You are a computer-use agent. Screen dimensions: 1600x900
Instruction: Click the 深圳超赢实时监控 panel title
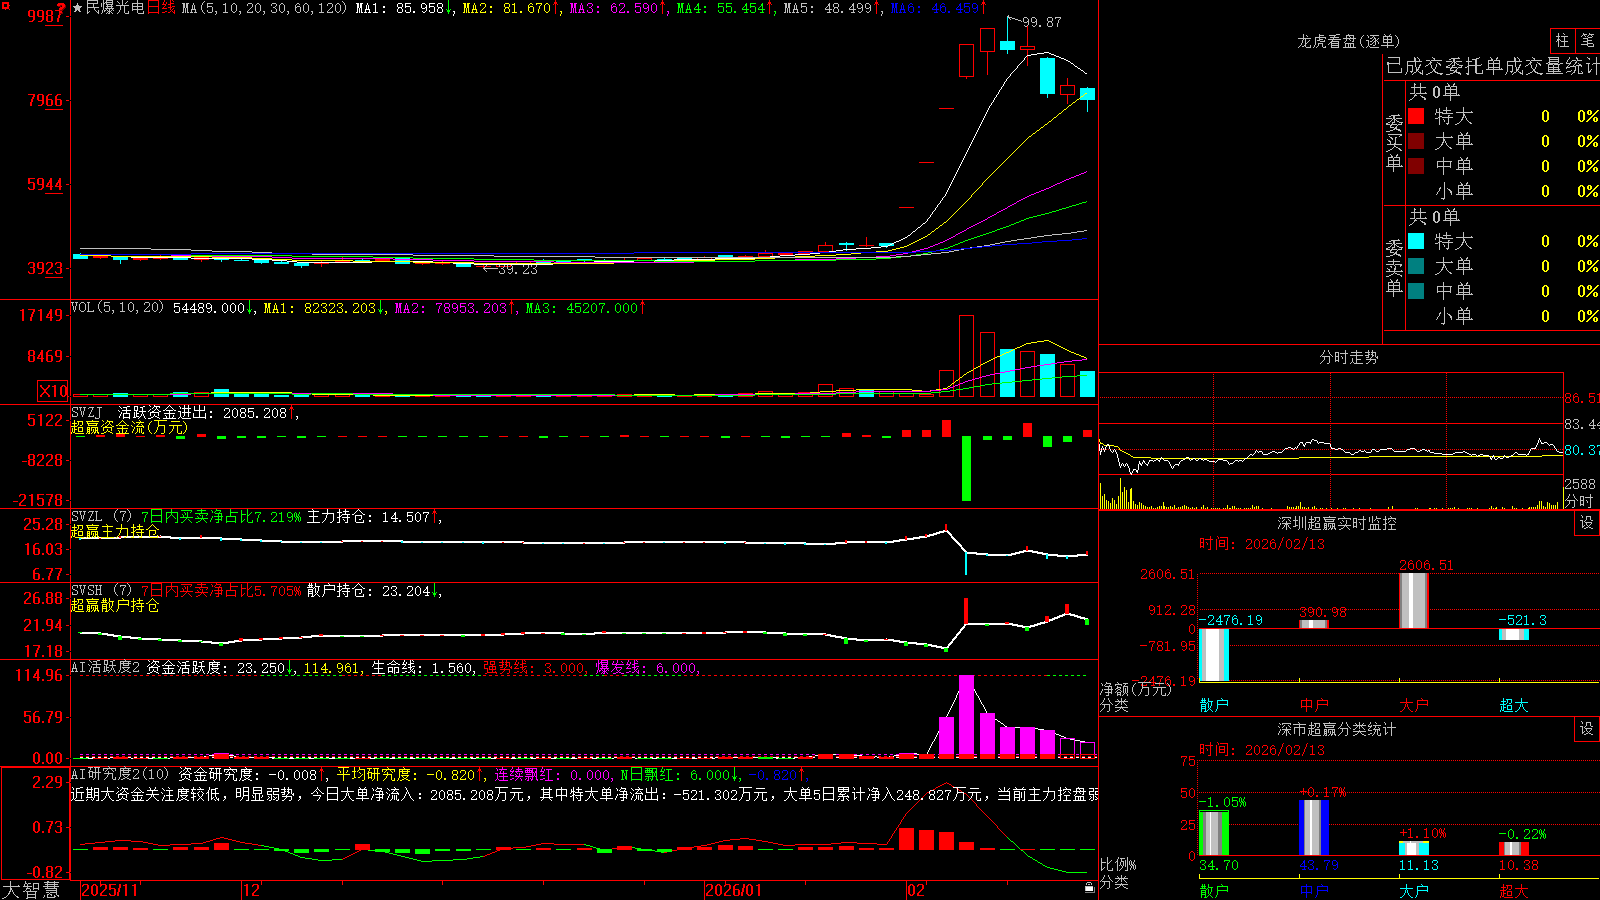tap(1336, 523)
